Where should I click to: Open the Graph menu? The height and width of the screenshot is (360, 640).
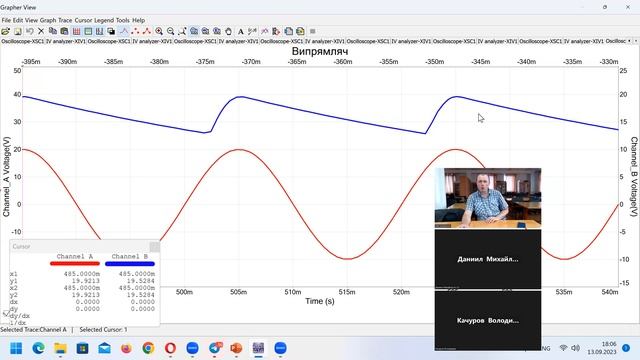[x=48, y=20]
